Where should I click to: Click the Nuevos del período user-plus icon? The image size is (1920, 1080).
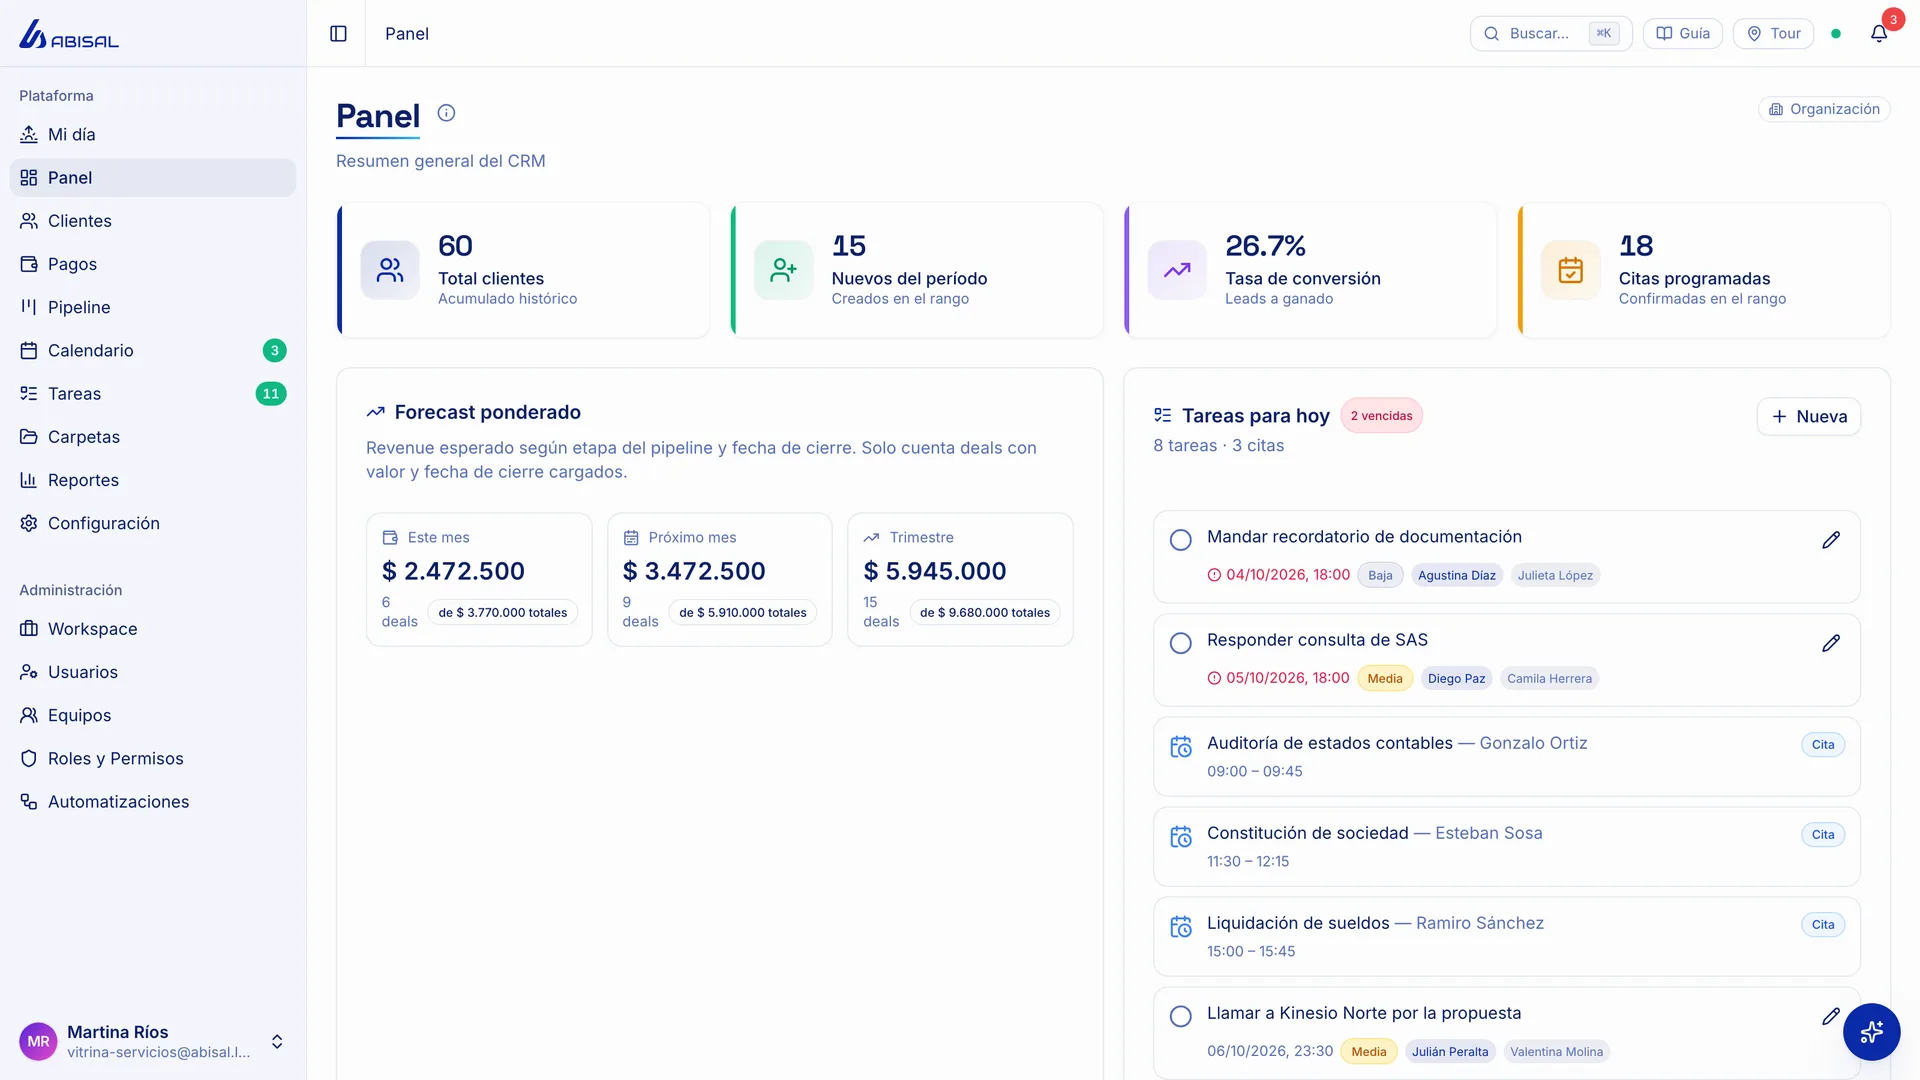[x=783, y=270]
